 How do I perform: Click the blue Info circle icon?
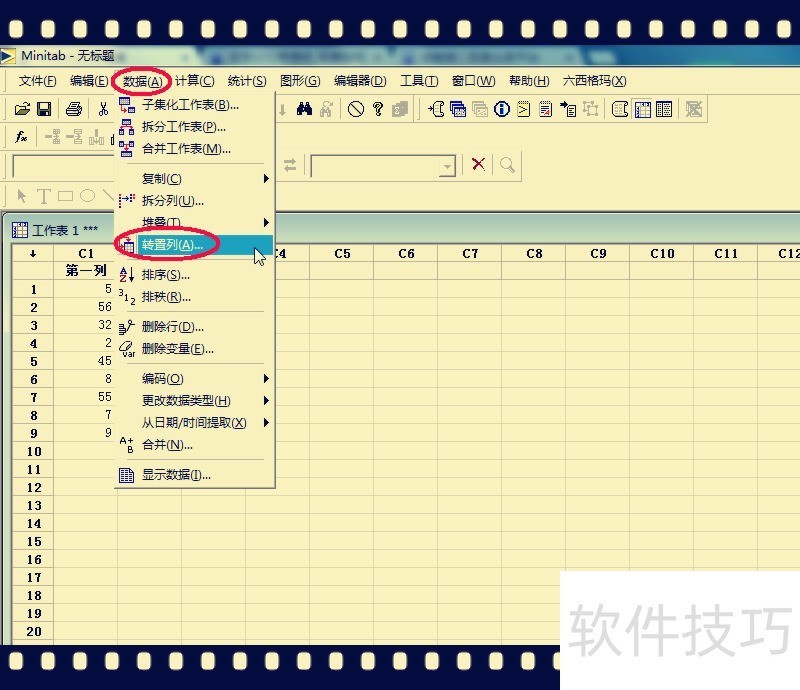pyautogui.click(x=502, y=109)
